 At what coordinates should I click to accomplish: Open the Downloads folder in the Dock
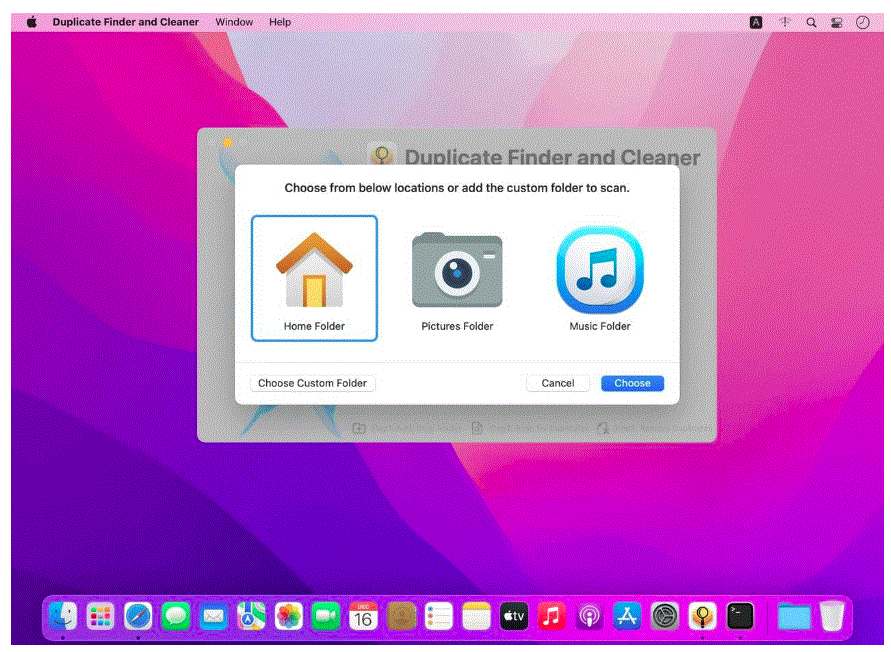click(x=793, y=616)
